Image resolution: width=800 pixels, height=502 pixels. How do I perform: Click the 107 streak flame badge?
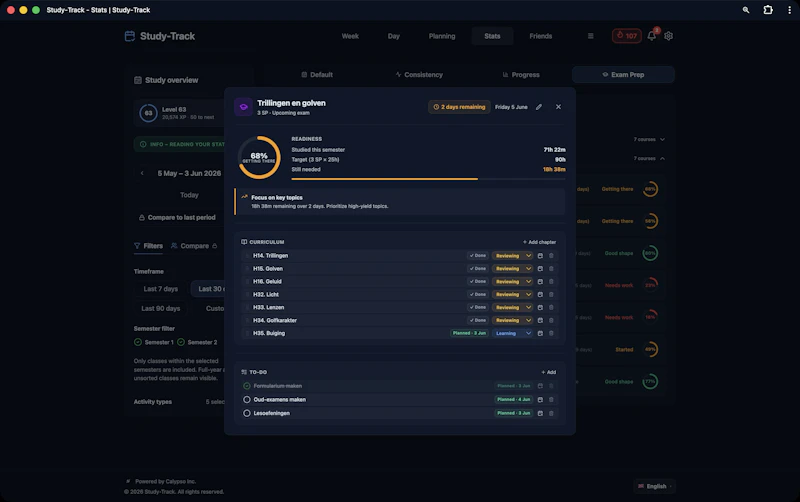click(627, 36)
